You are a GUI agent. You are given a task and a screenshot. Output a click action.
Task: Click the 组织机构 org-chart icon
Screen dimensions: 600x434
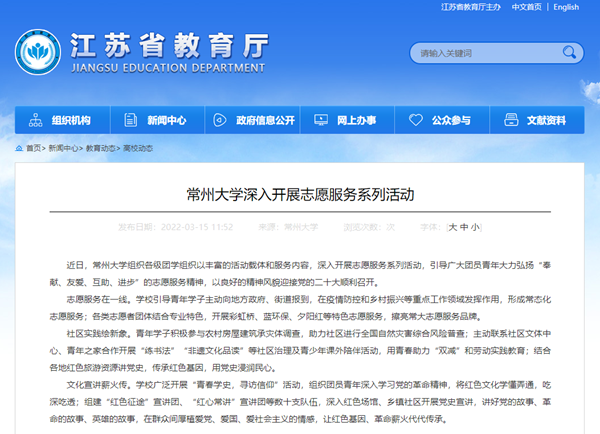pyautogui.click(x=39, y=121)
